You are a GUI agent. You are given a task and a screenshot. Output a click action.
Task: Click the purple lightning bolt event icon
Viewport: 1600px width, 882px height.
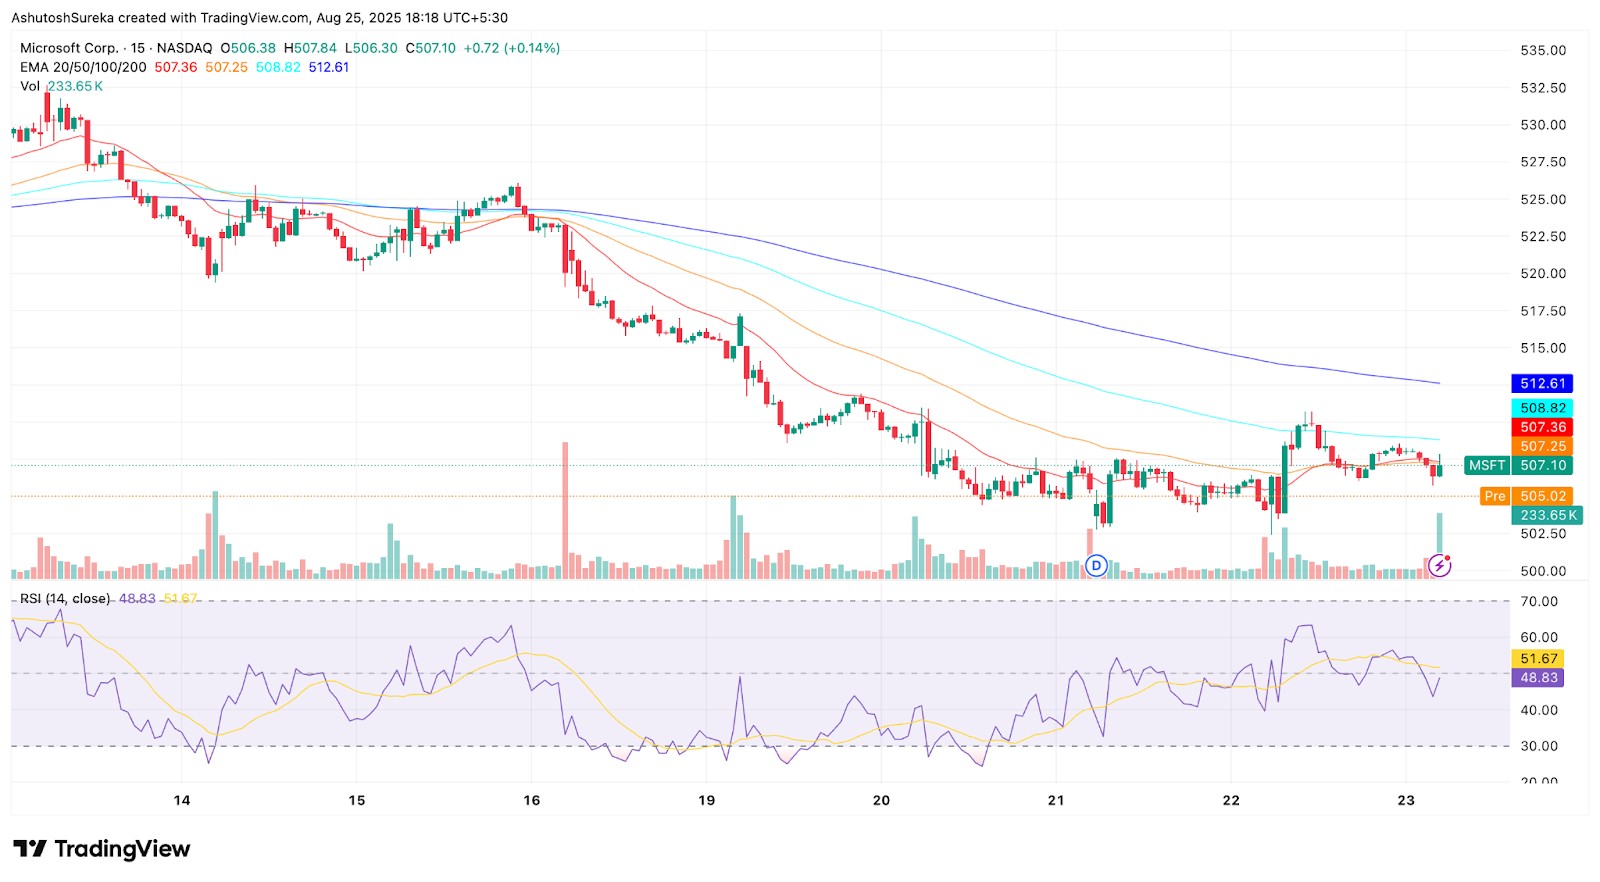(1439, 566)
